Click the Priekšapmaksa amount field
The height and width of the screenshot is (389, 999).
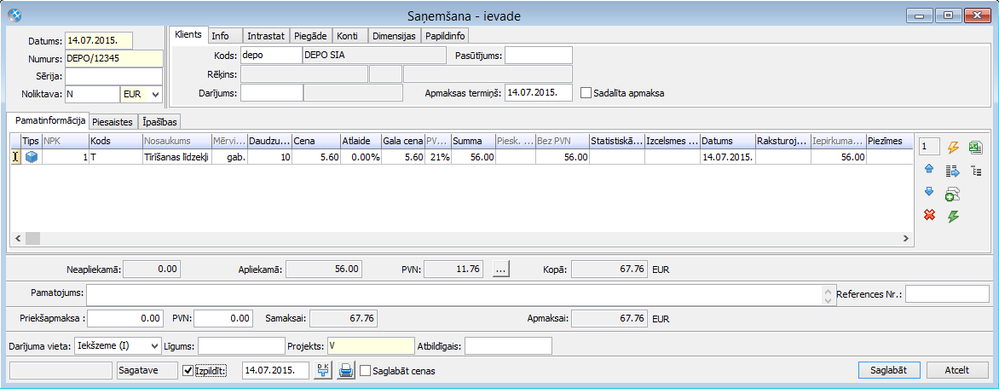127,317
